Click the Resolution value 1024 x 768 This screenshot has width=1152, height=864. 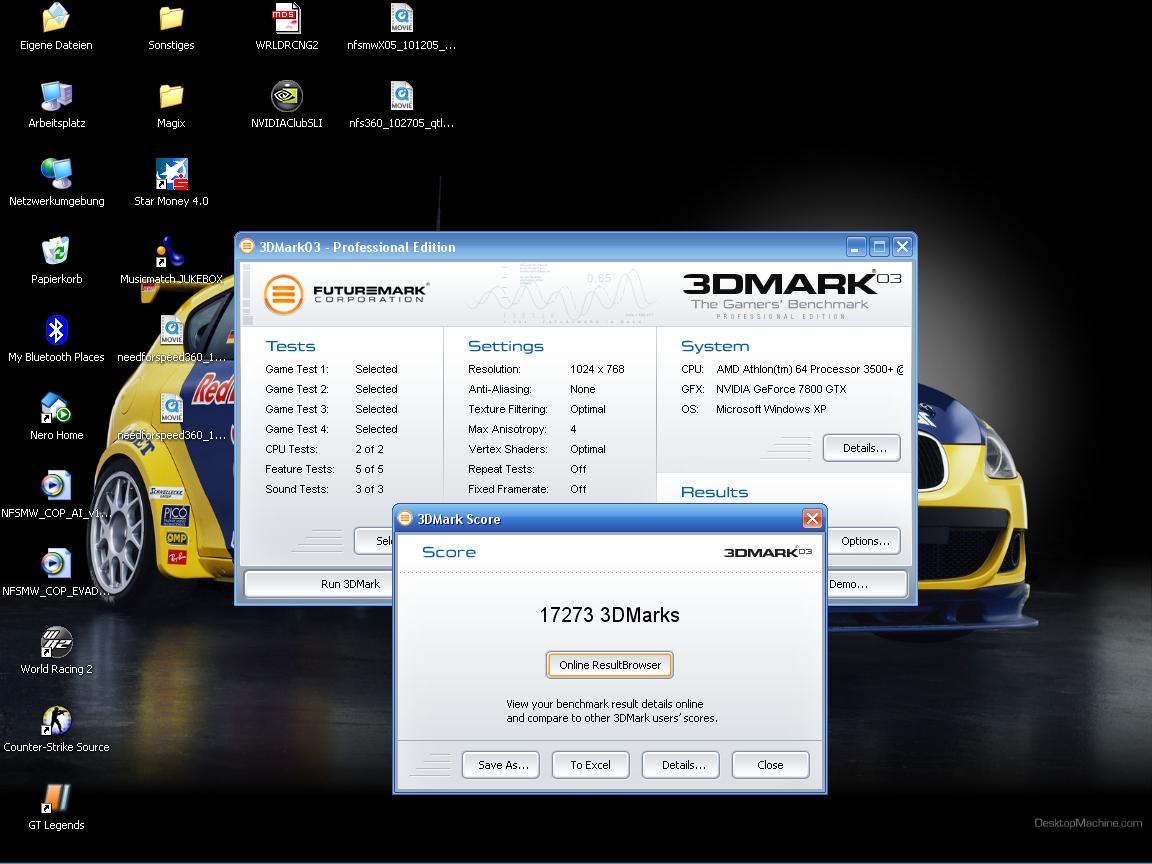tap(597, 369)
